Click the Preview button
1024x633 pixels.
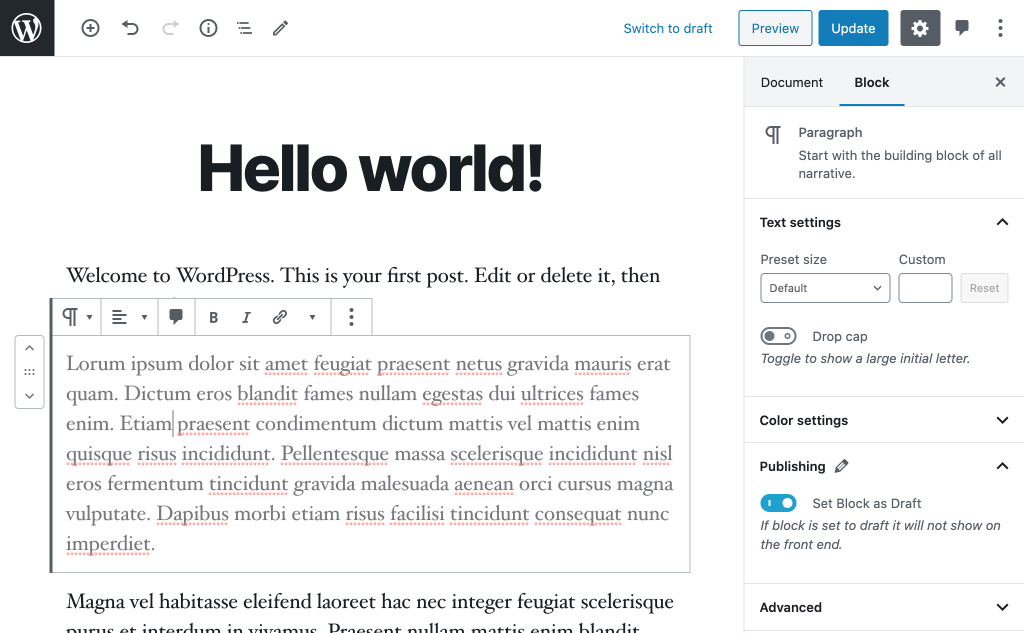click(x=775, y=28)
